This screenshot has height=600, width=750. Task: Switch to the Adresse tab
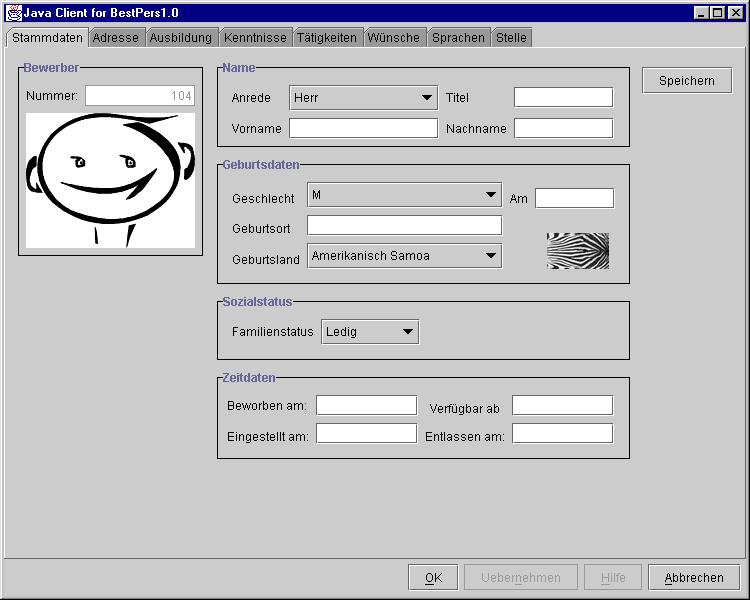(x=116, y=38)
